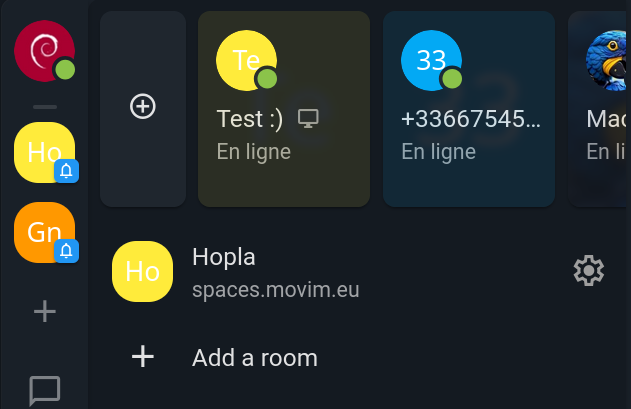Click the yellow Te contact avatar
Image resolution: width=631 pixels, height=409 pixels.
coord(246,60)
